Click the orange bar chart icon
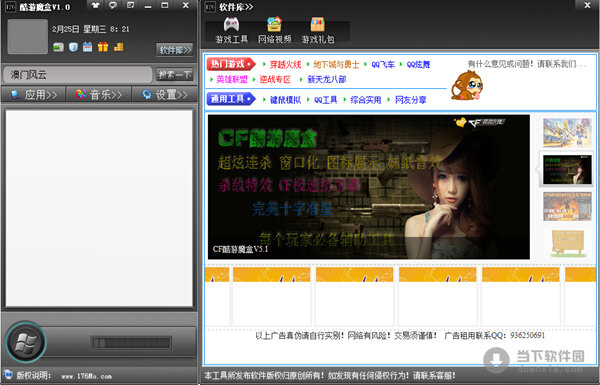 118,47
